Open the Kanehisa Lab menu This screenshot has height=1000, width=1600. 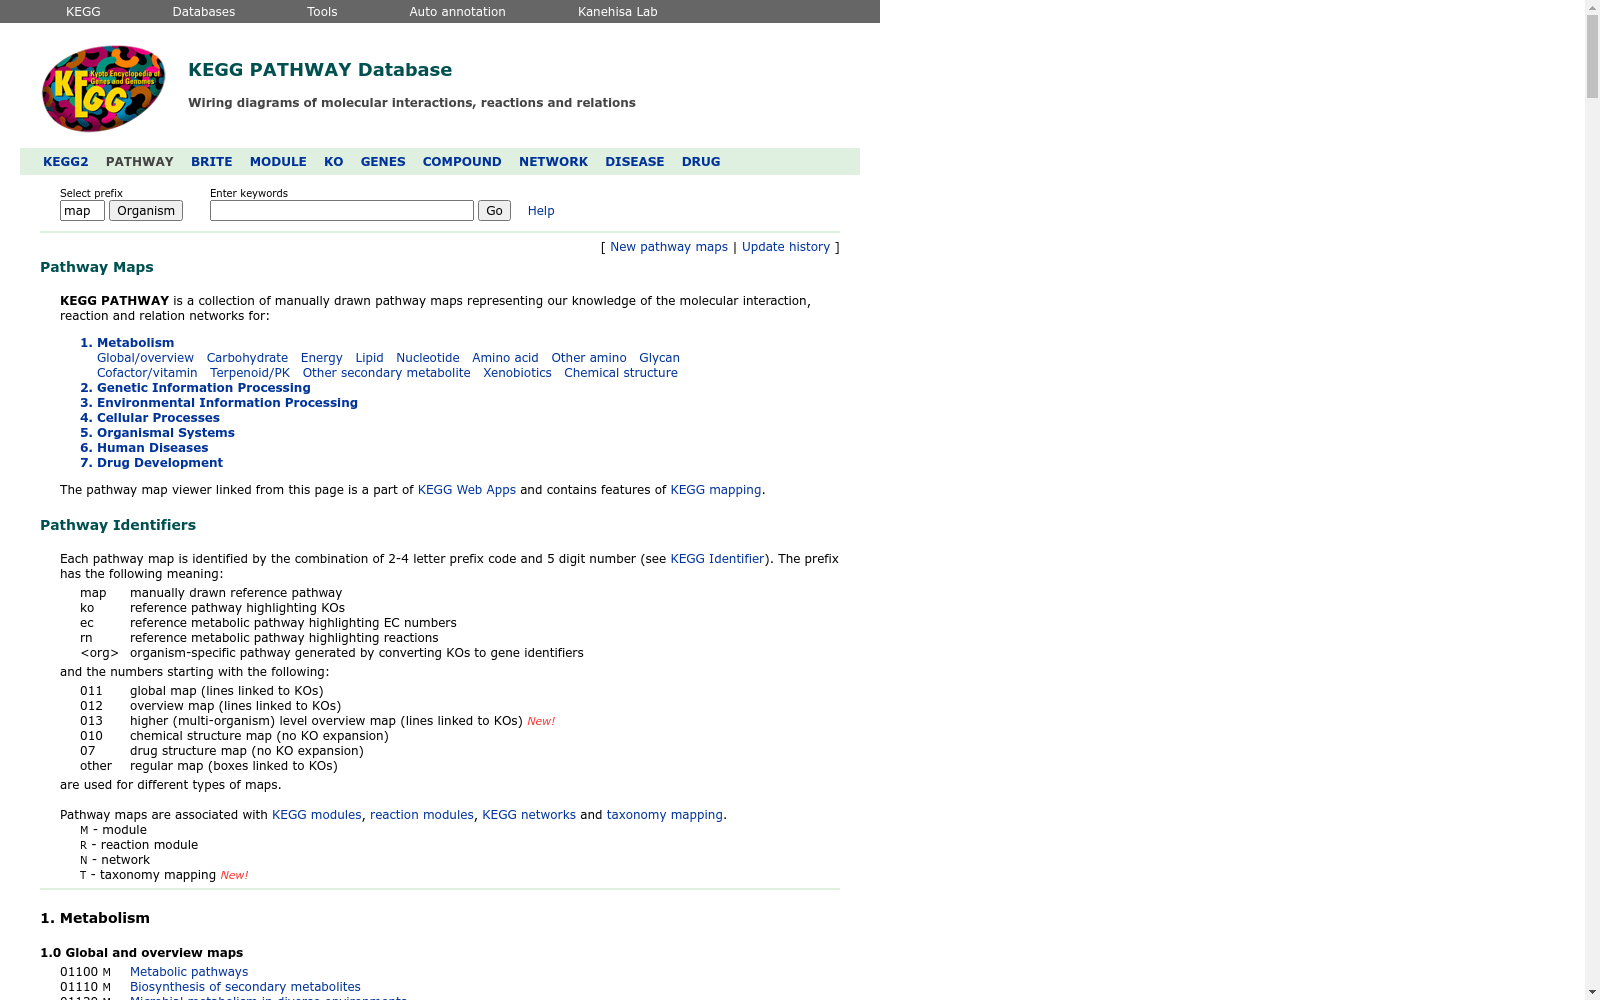pos(618,12)
